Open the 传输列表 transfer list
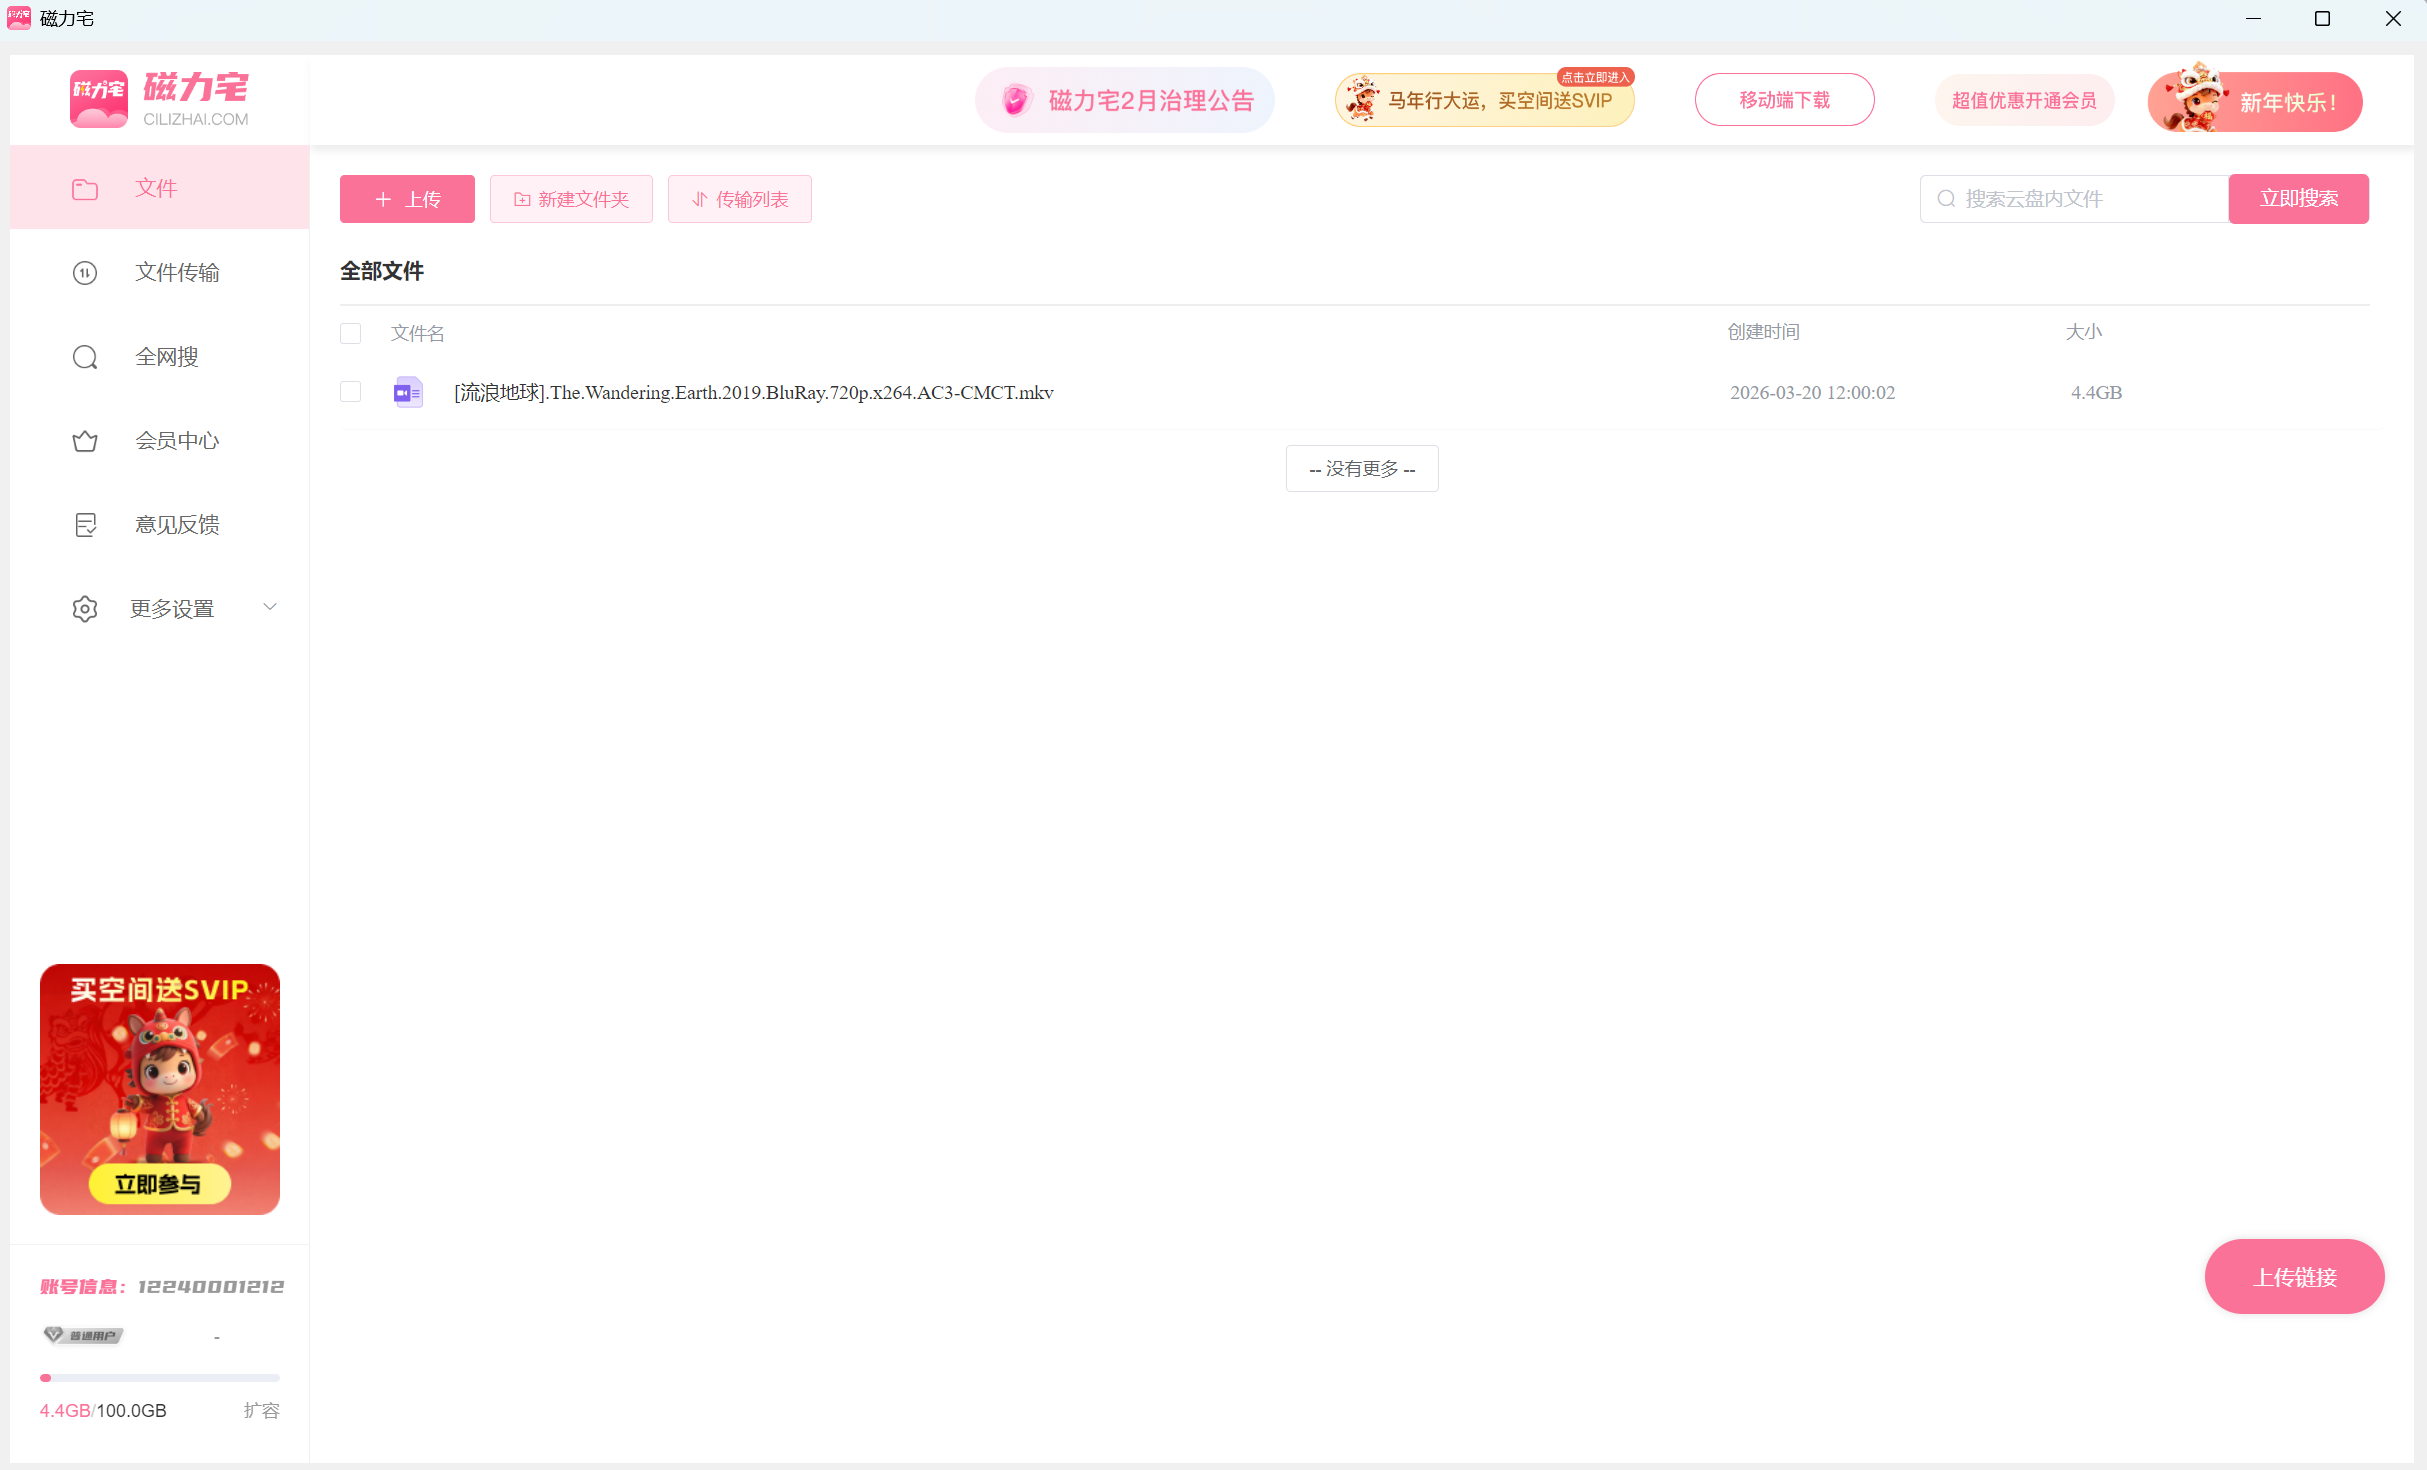The height and width of the screenshot is (1470, 2427). point(739,199)
